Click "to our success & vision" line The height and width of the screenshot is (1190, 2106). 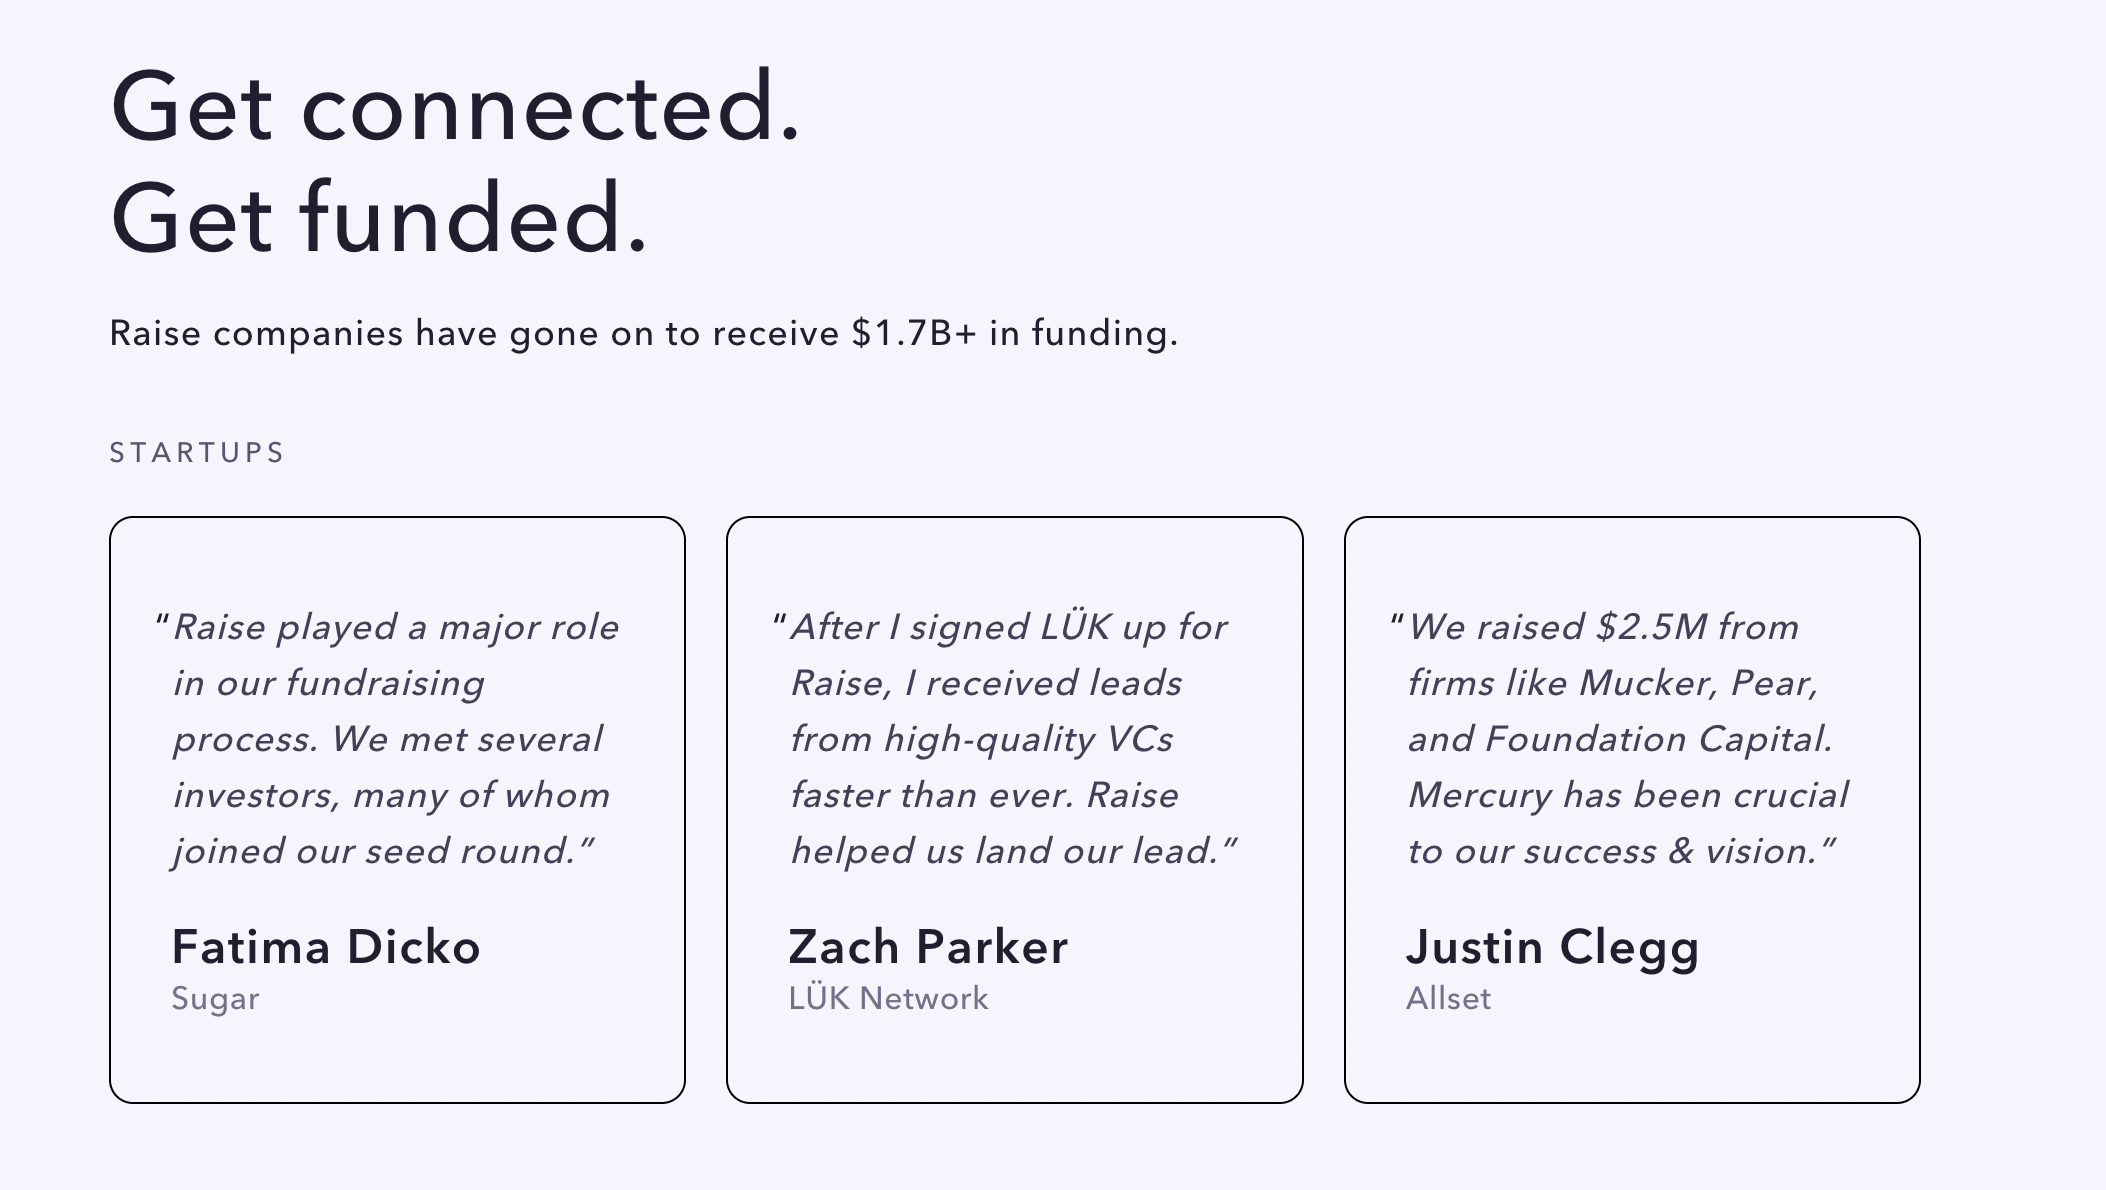1622,851
